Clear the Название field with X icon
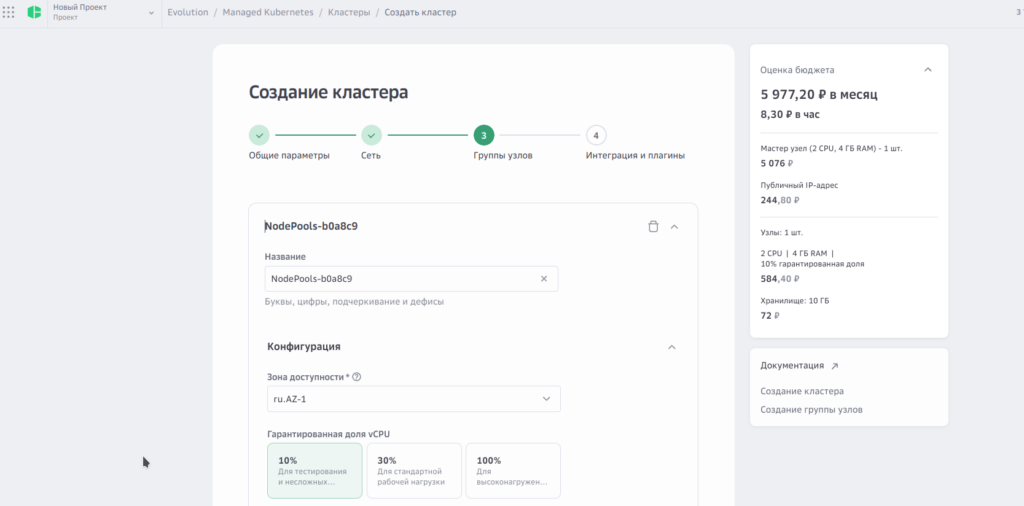The width and height of the screenshot is (1024, 506). click(544, 279)
